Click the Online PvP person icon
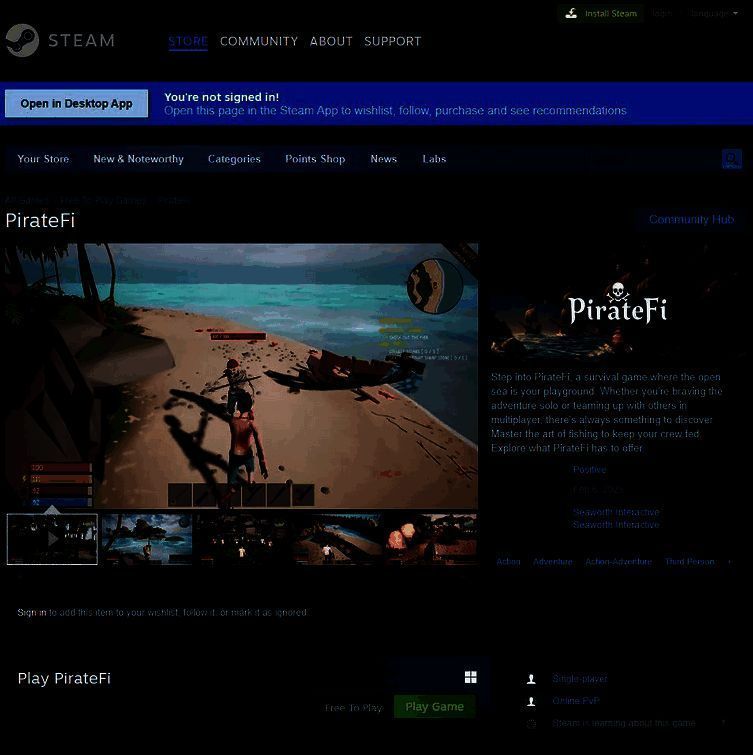Viewport: 753px width, 755px height. 531,702
